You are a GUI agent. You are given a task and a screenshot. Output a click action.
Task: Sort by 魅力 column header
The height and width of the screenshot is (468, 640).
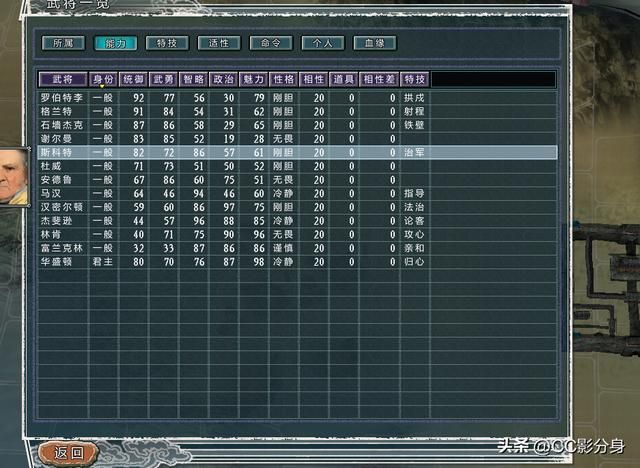point(253,79)
